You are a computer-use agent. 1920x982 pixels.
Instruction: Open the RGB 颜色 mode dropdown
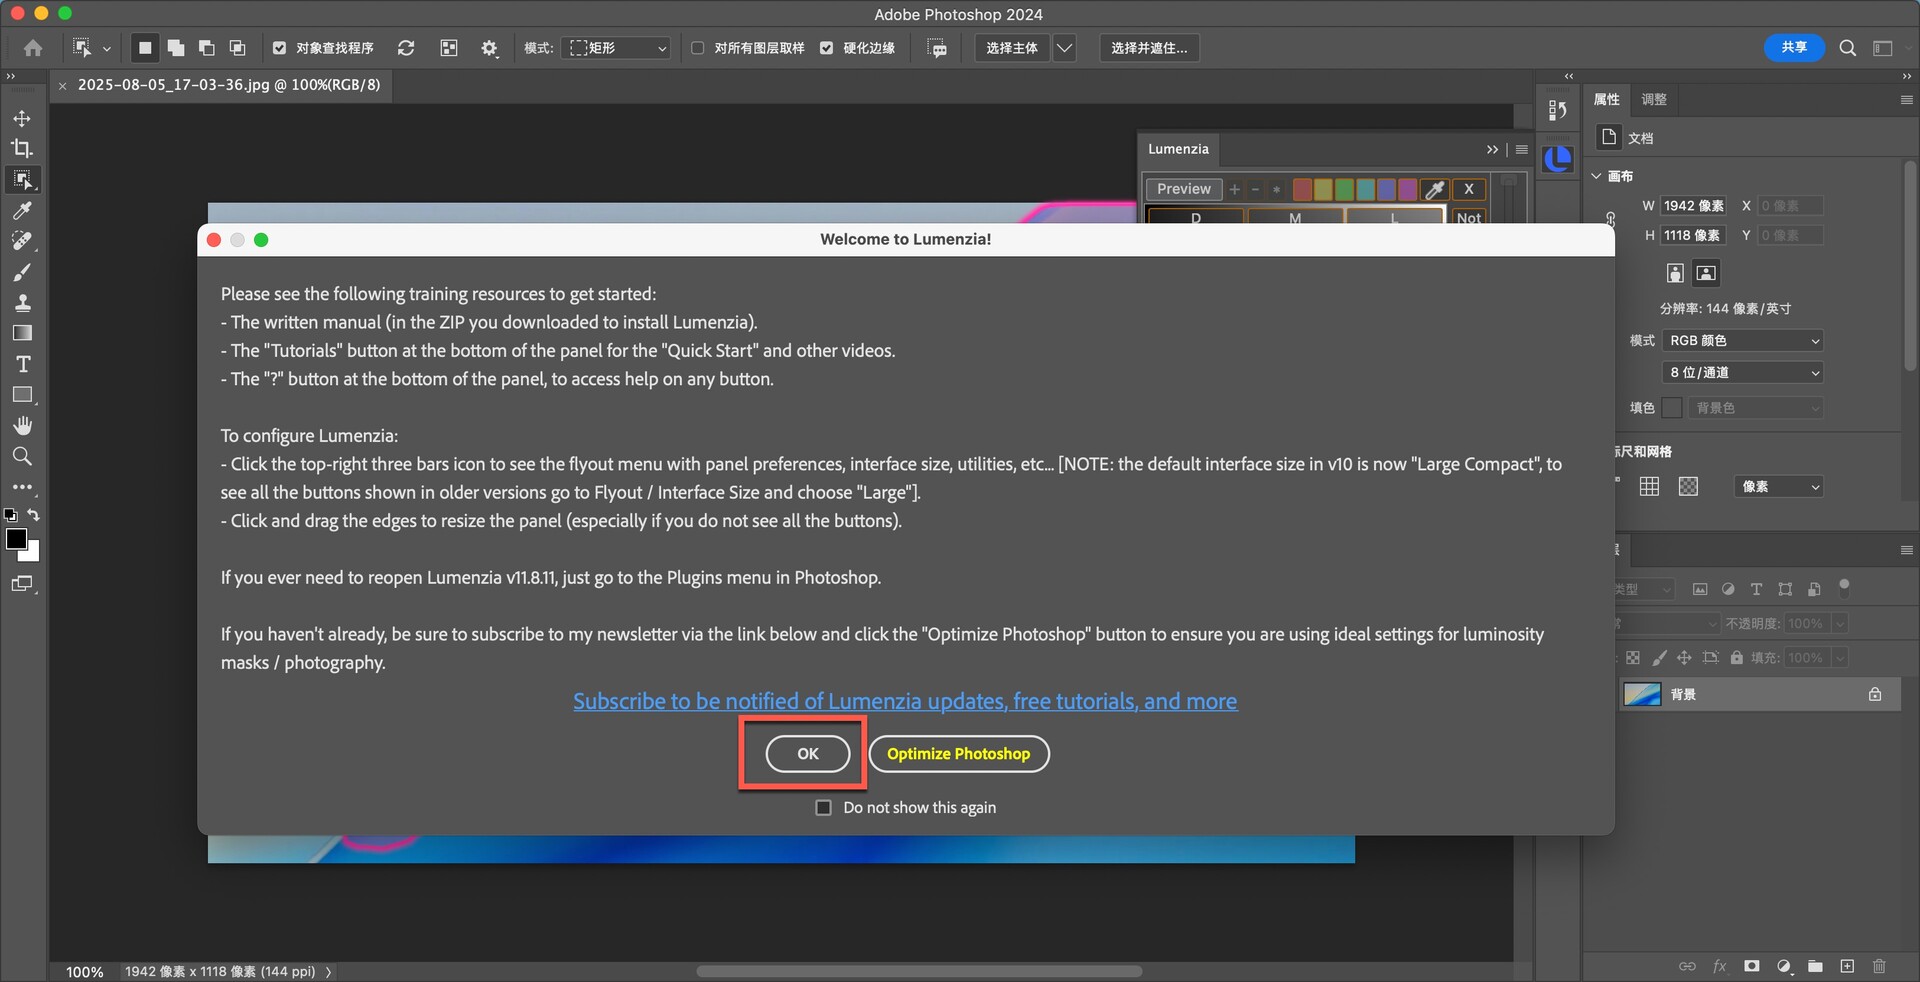point(1742,340)
